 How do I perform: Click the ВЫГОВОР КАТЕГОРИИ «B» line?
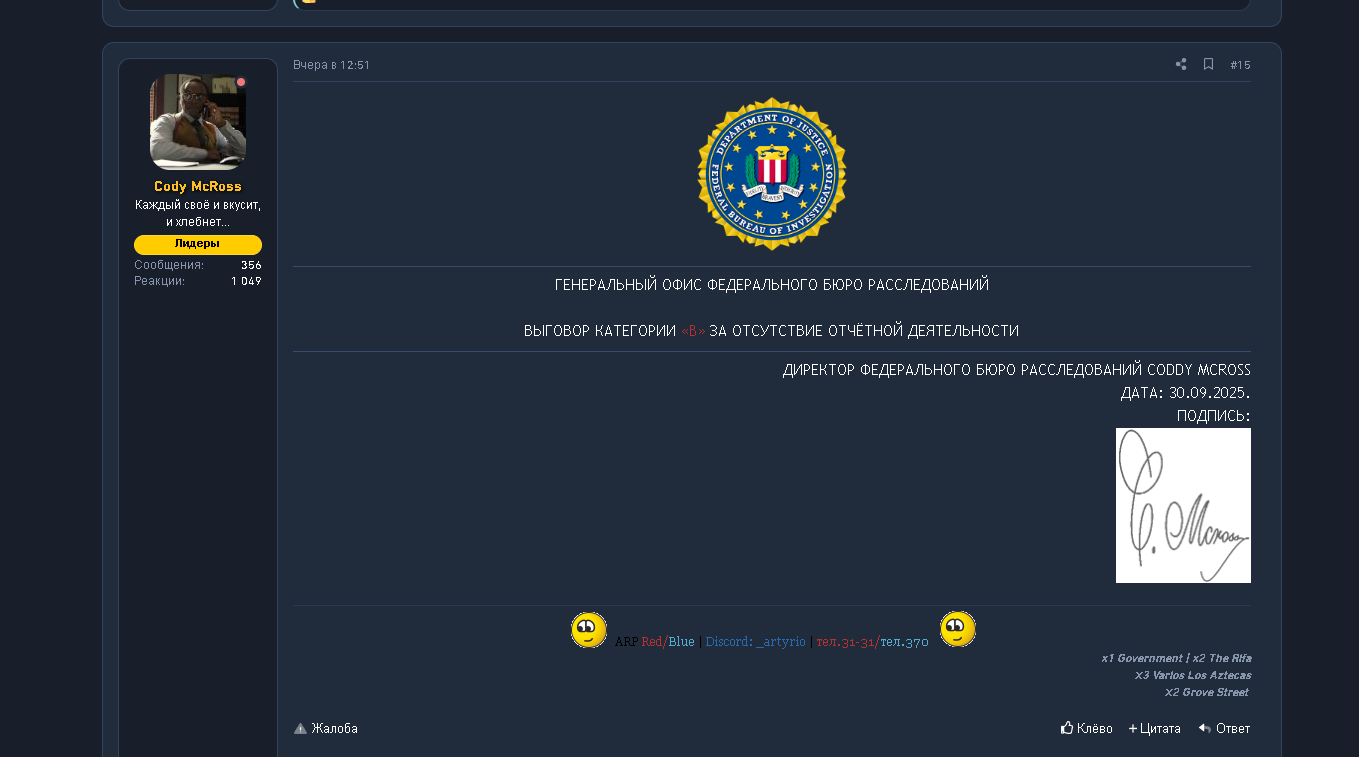772,331
